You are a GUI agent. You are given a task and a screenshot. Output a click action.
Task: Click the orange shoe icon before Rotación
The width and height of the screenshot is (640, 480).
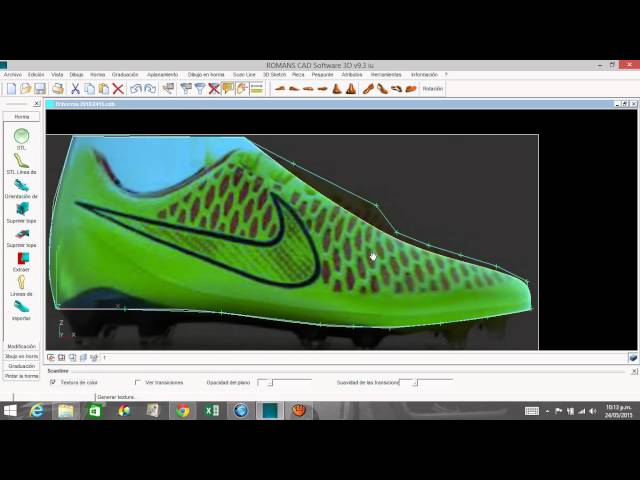[411, 88]
